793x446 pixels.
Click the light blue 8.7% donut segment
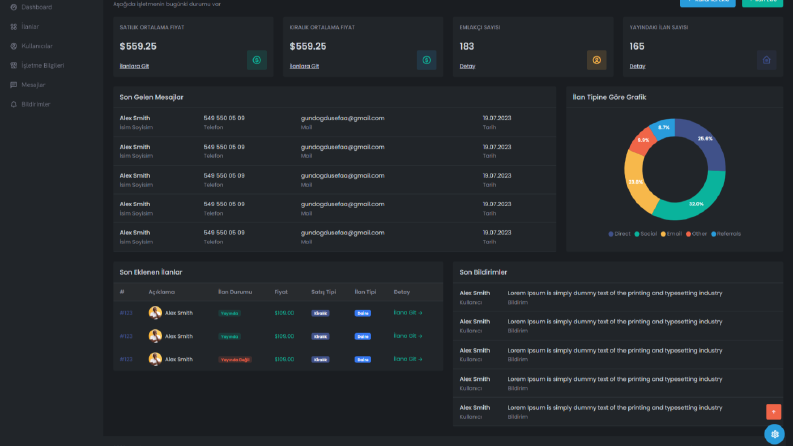click(663, 128)
